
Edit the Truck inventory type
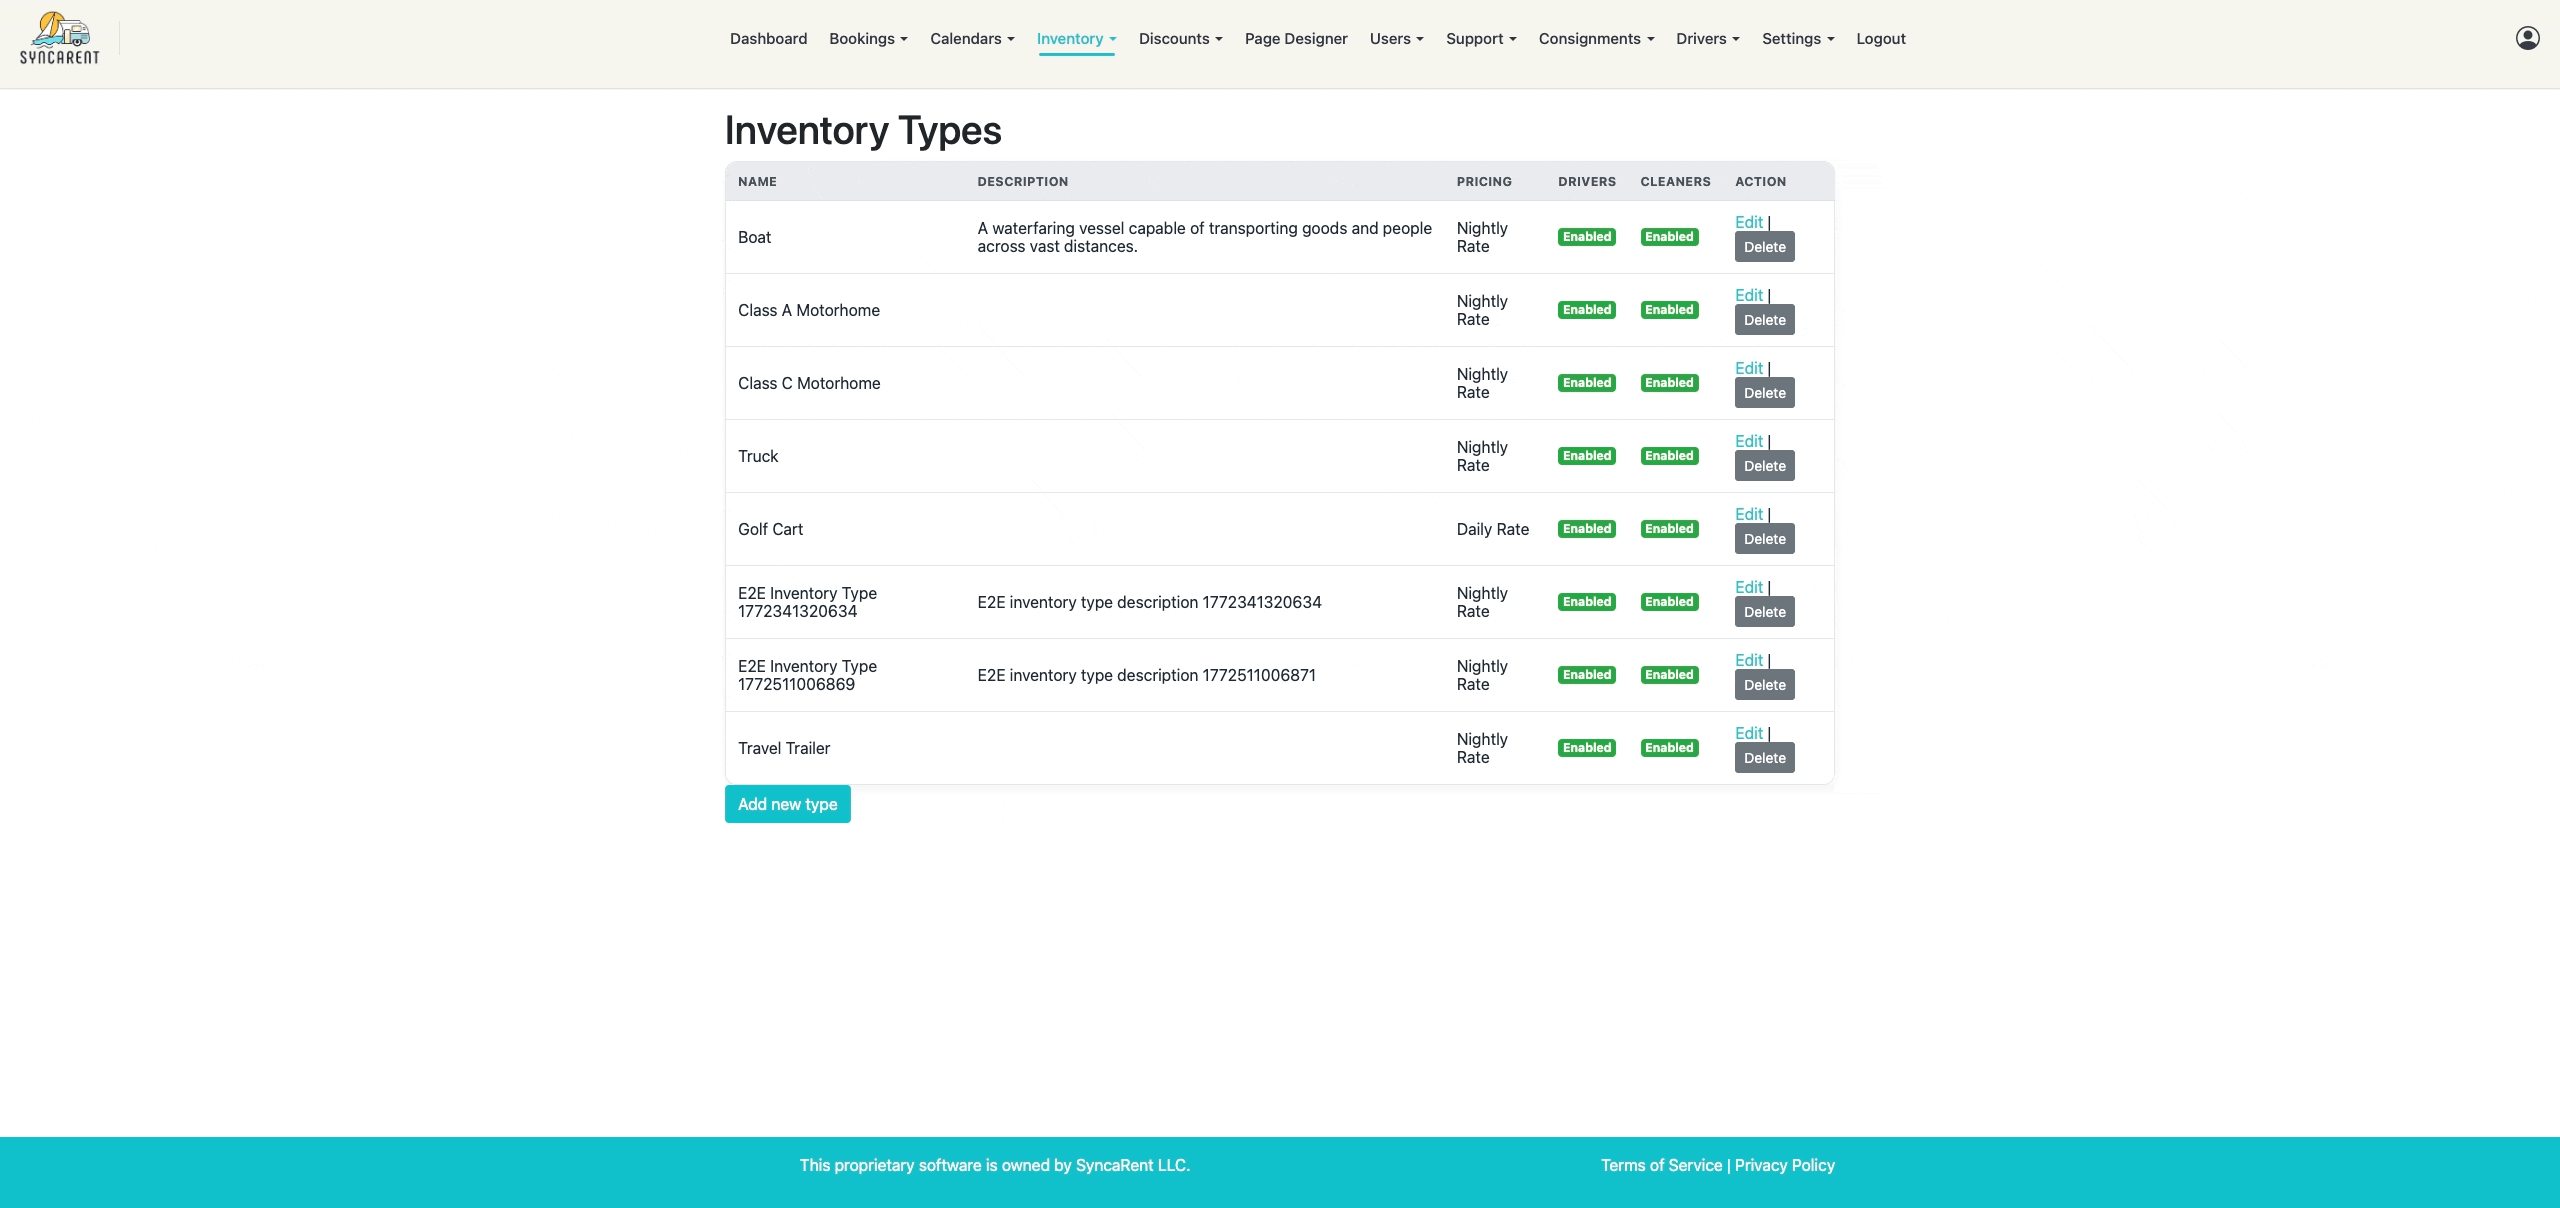(x=1748, y=441)
